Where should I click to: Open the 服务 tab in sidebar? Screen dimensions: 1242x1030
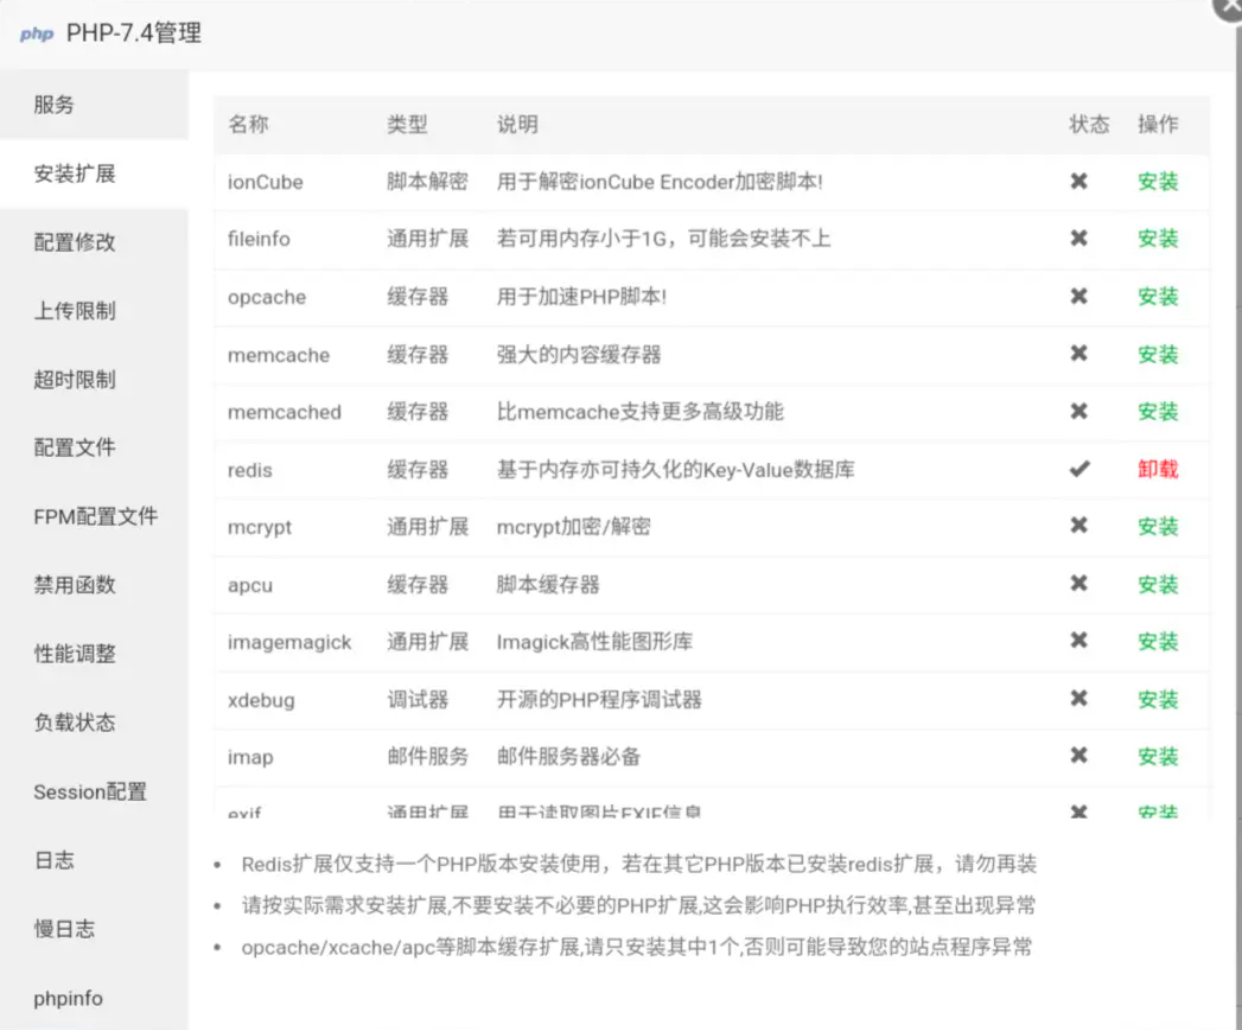[94, 105]
